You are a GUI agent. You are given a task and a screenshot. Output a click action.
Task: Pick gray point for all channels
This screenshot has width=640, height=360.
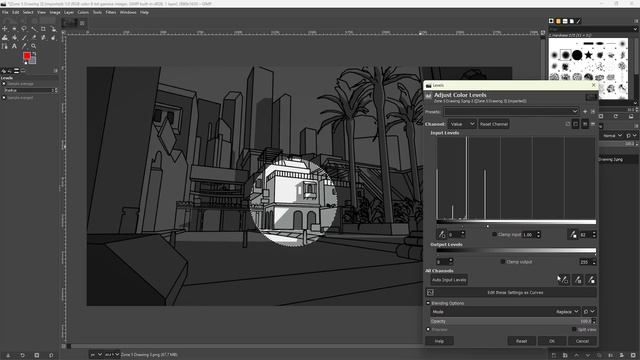[578, 280]
